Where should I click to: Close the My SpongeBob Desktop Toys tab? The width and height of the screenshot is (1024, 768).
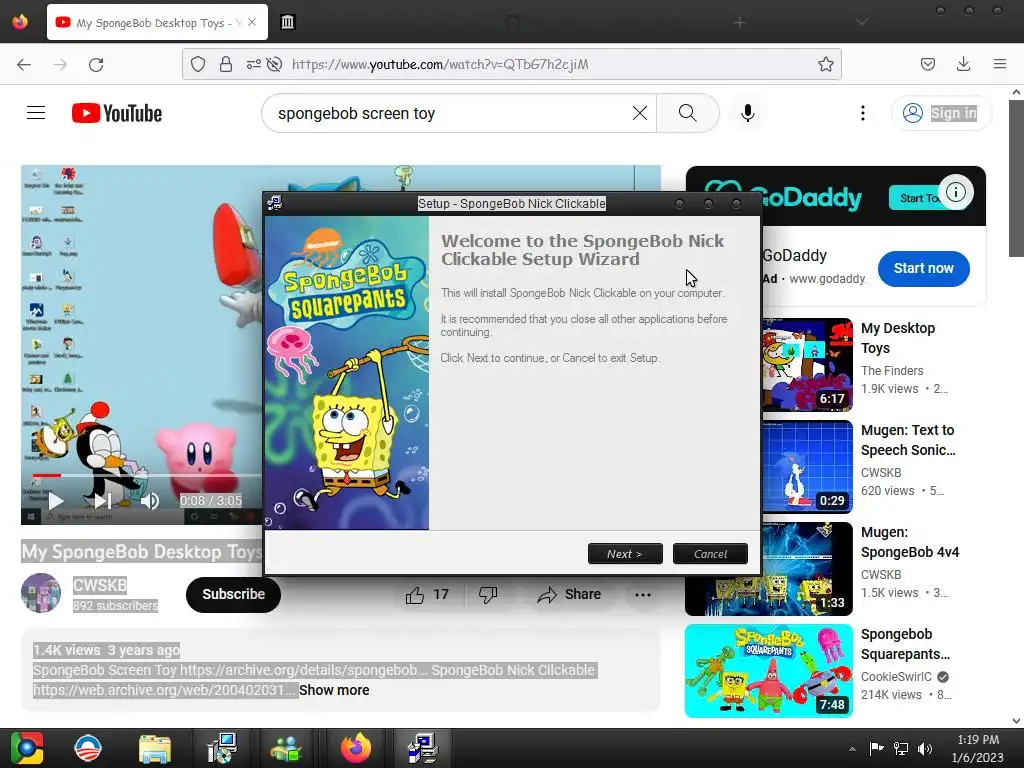(x=252, y=22)
